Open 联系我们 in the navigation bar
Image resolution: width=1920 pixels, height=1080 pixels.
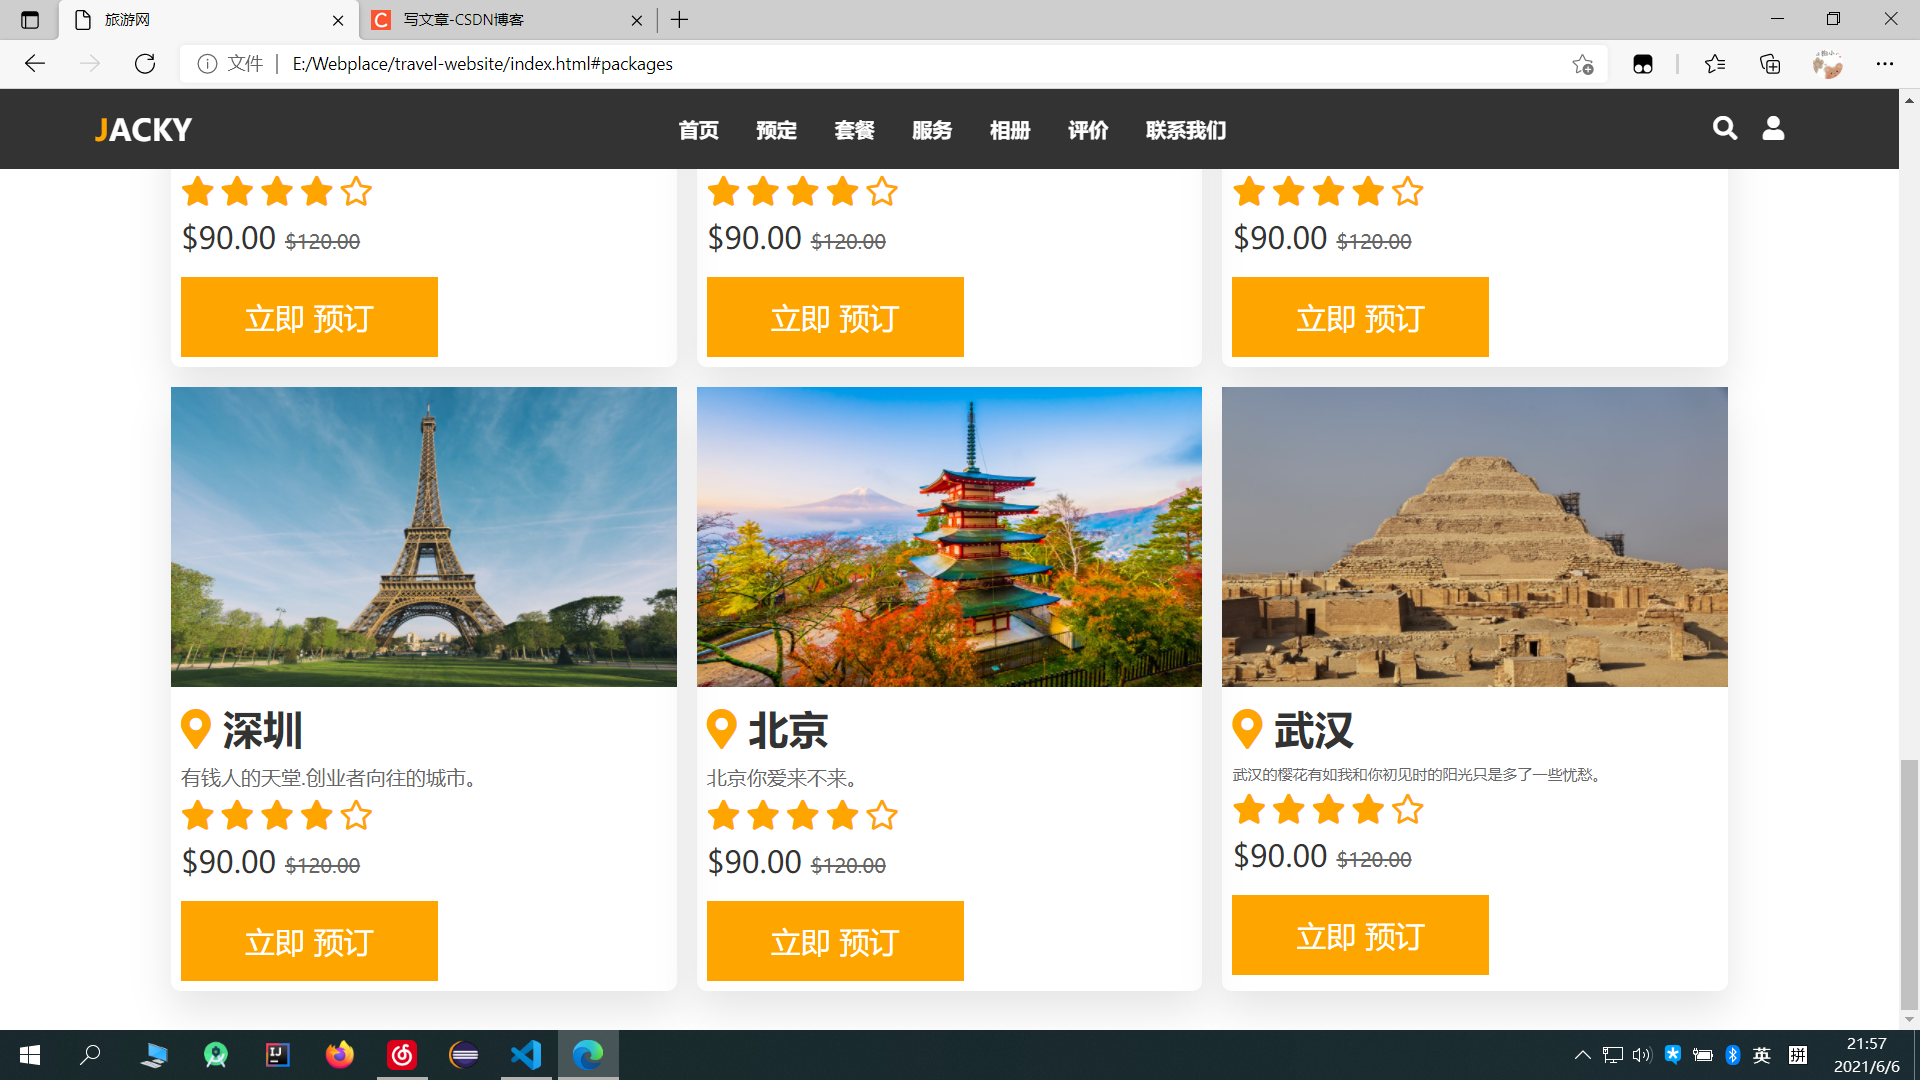(x=1185, y=130)
